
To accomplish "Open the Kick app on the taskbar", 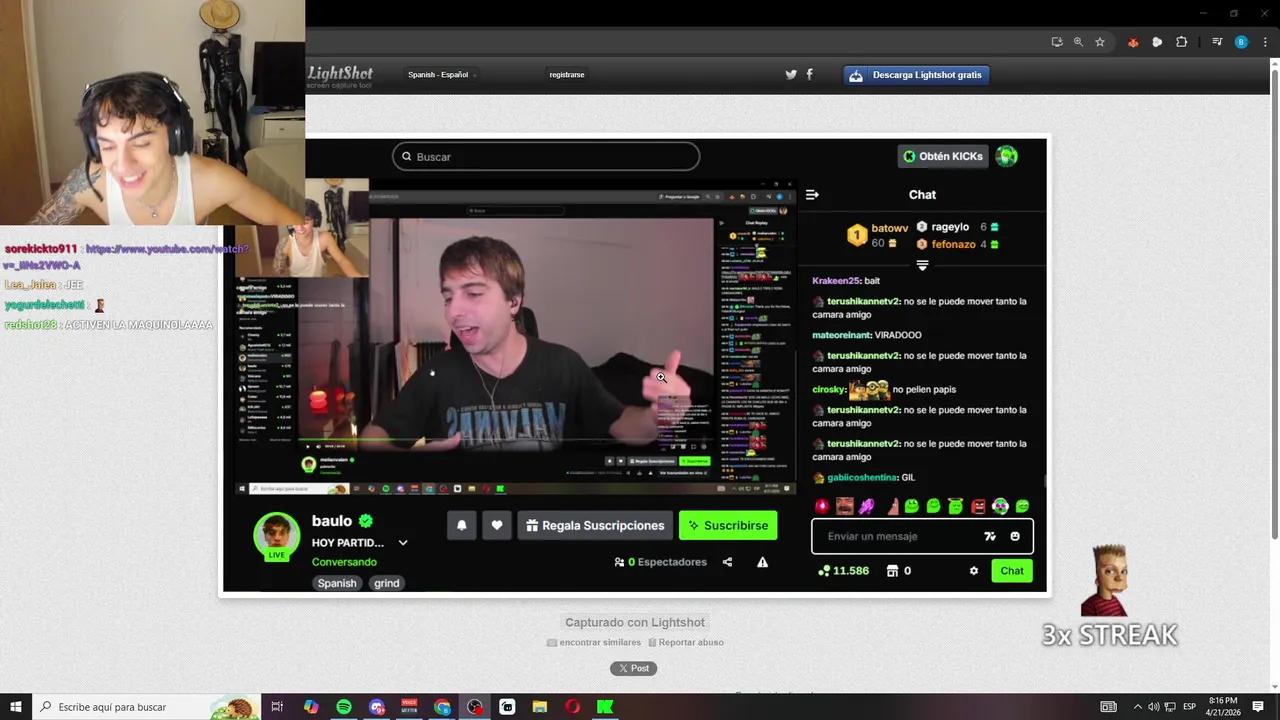I will pyautogui.click(x=605, y=707).
